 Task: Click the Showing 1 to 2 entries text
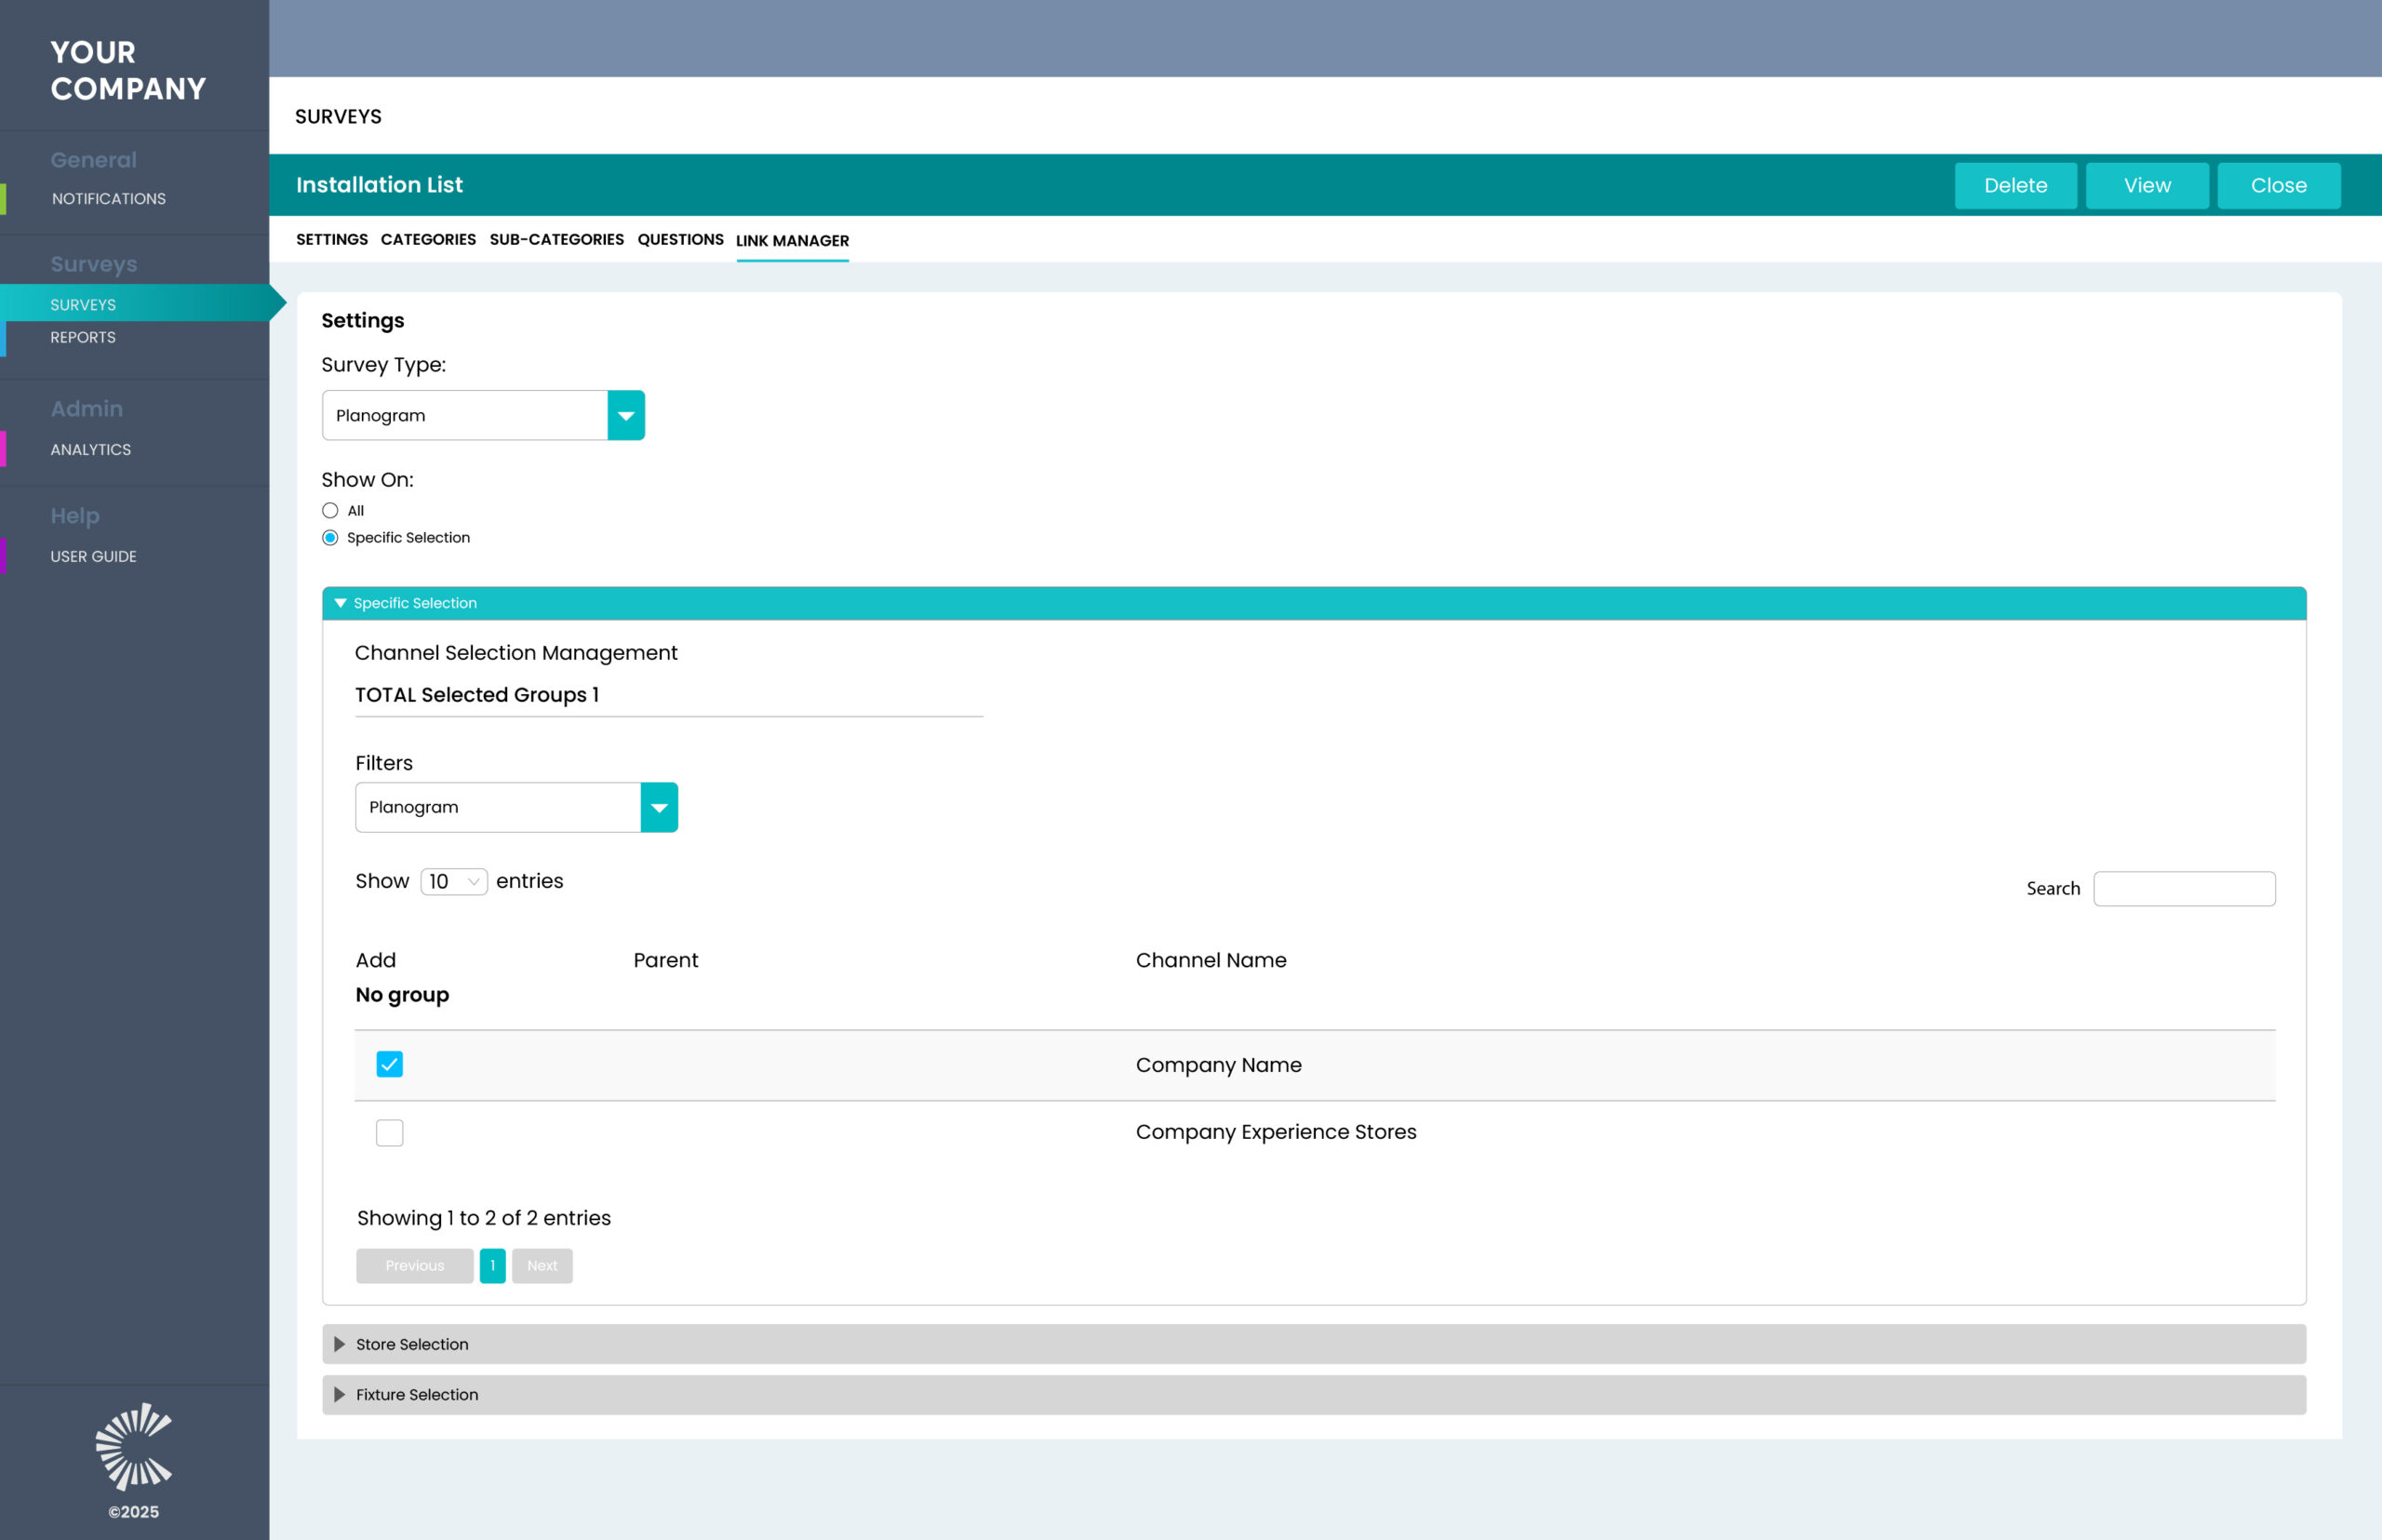pyautogui.click(x=484, y=1218)
